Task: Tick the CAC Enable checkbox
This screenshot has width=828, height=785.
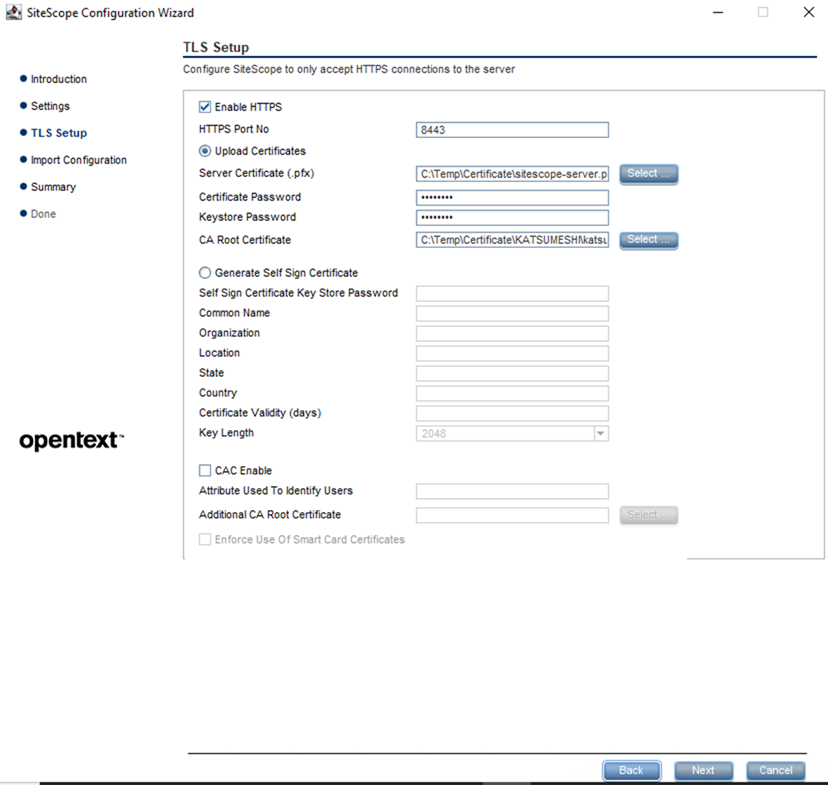Action: [205, 470]
